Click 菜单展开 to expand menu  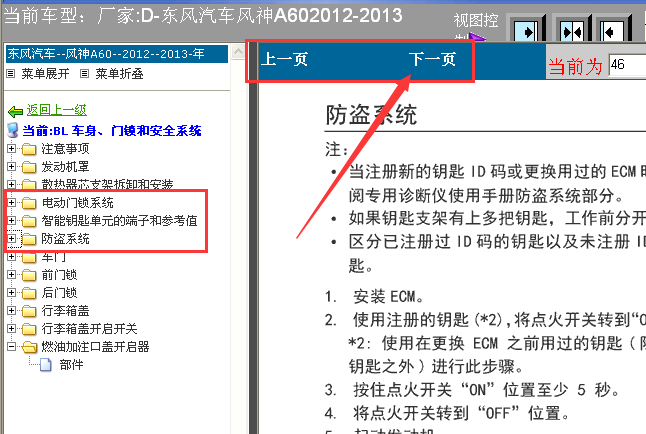[x=45, y=74]
